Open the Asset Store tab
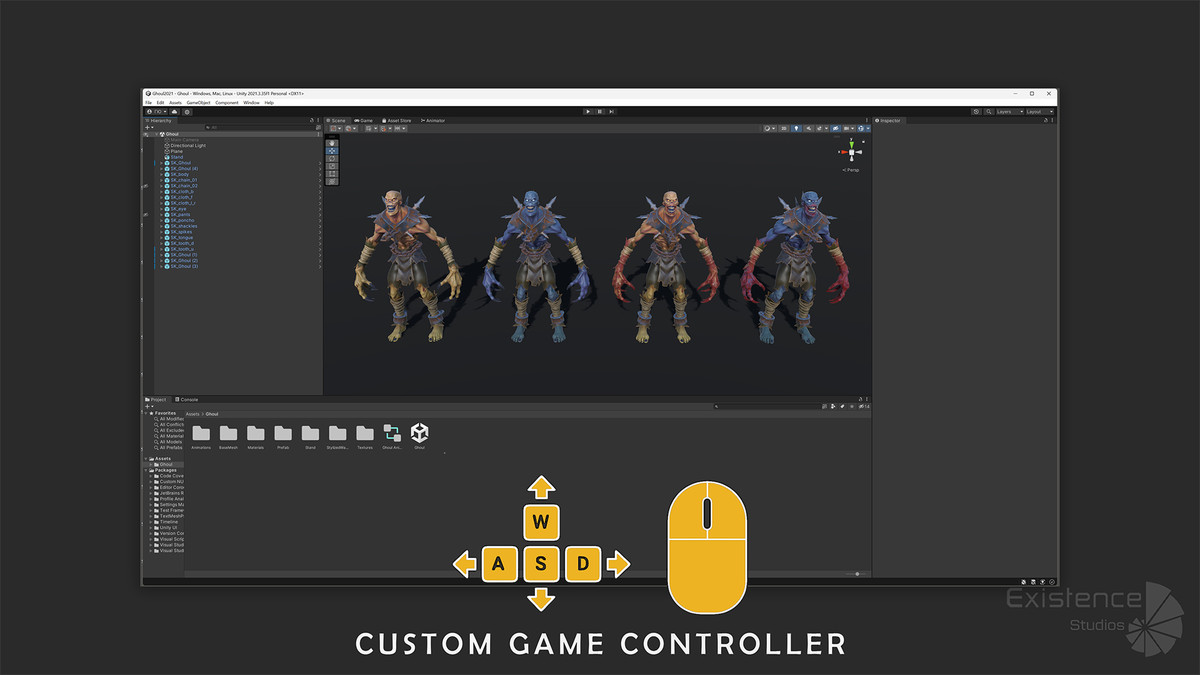The height and width of the screenshot is (675, 1200). (x=396, y=120)
